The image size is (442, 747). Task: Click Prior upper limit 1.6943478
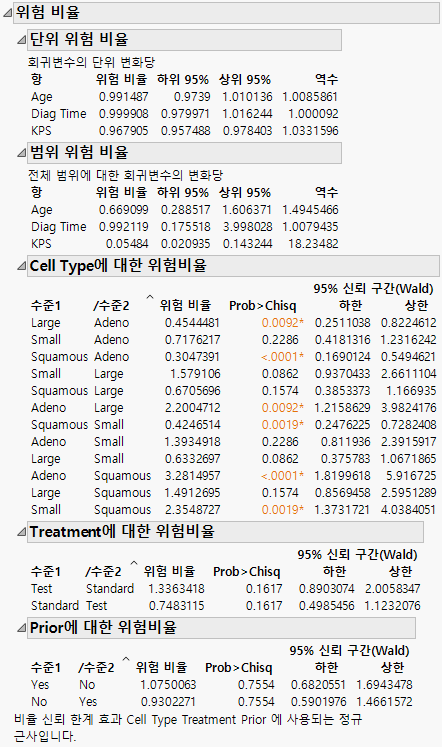(x=384, y=685)
